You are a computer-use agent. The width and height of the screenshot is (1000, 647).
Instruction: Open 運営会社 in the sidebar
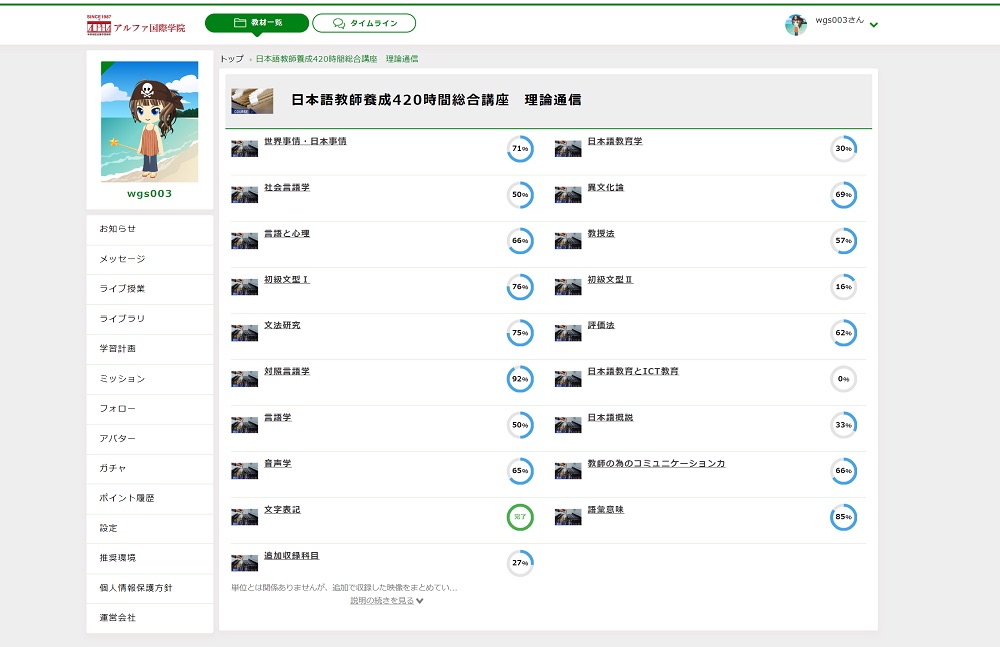click(149, 618)
